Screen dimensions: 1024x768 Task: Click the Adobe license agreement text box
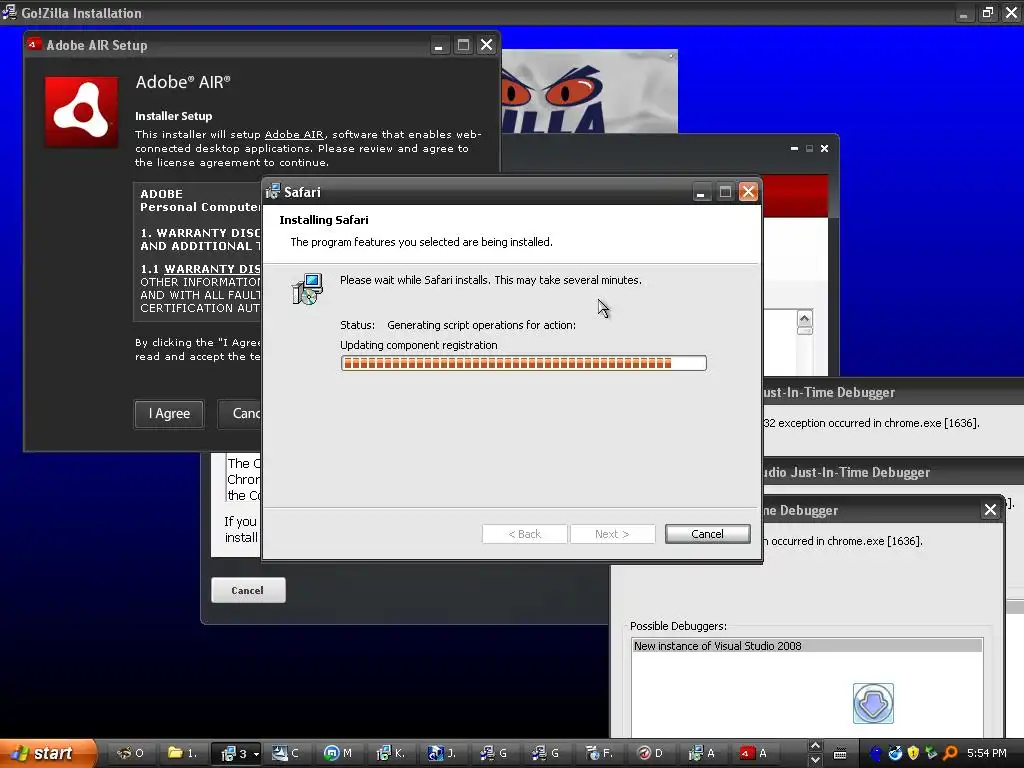(198, 252)
